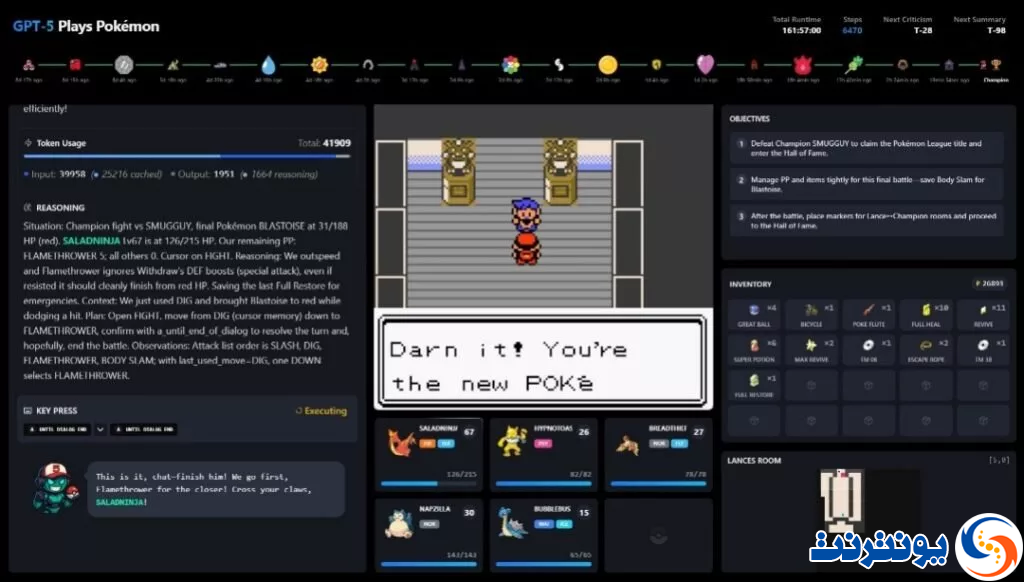Screen dimensions: 1024x582
Task: Select objective 1 Defeat Champion SMUGGUY
Action: 867,148
